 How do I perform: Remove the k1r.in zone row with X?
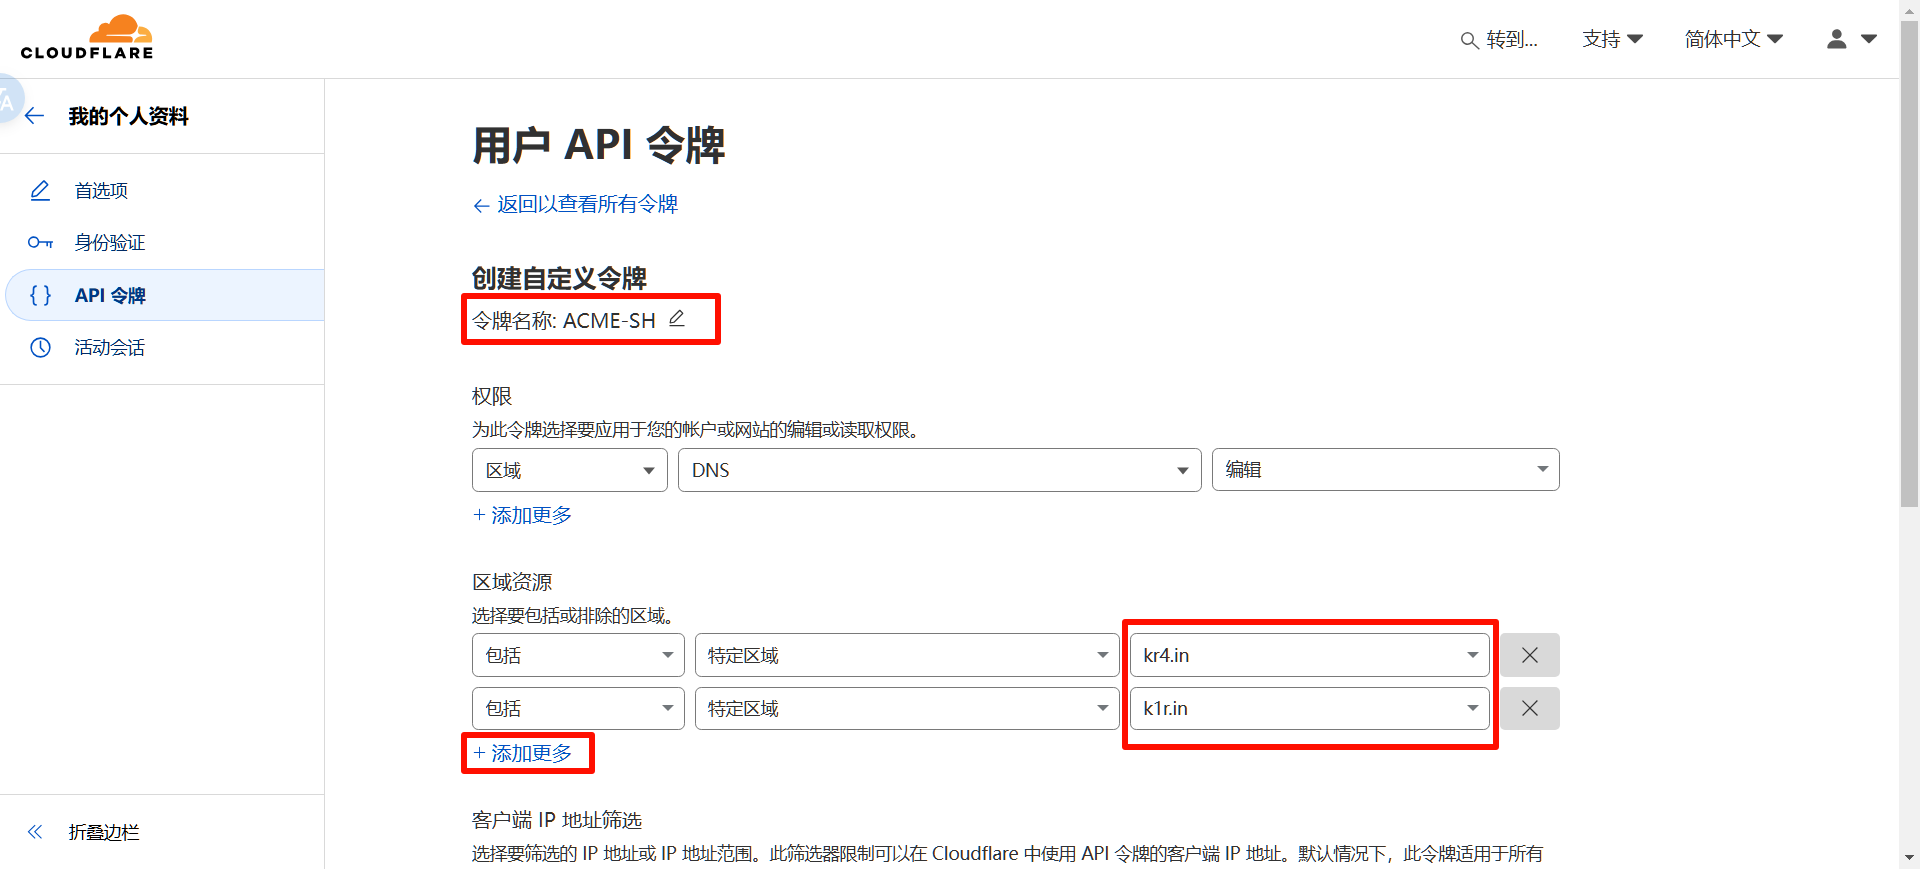coord(1529,708)
